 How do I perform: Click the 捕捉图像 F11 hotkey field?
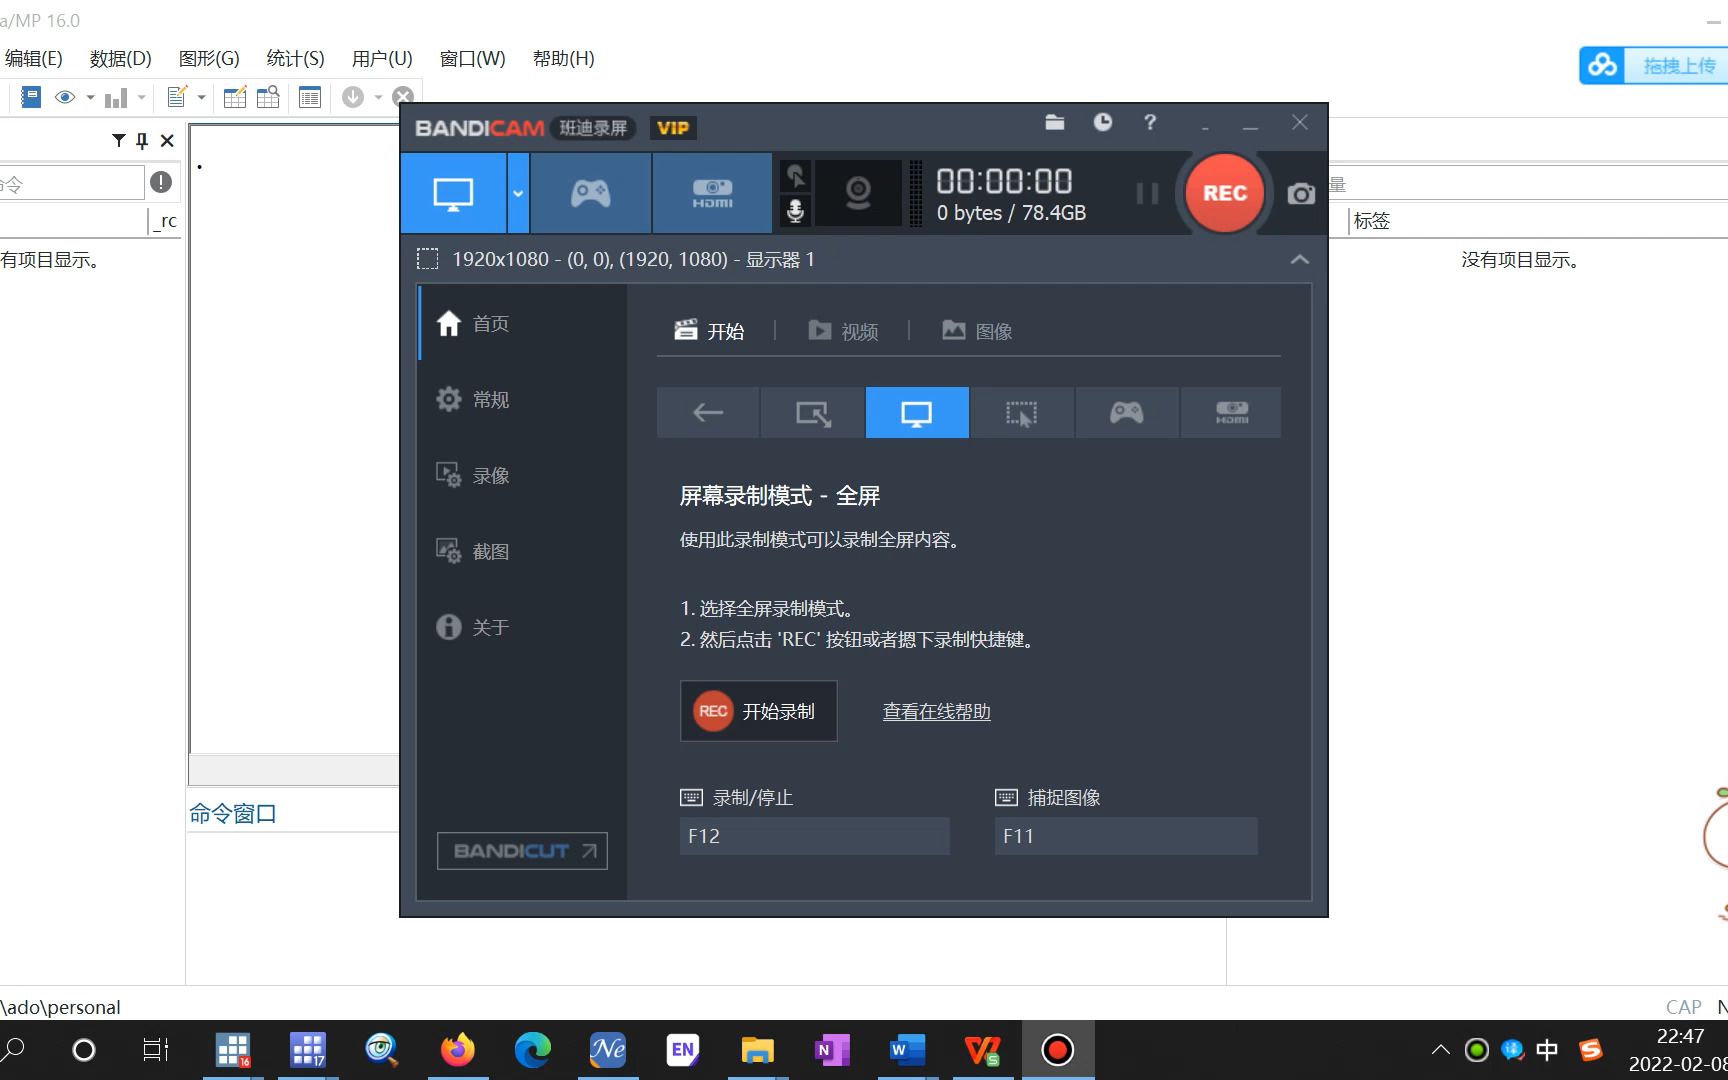click(1125, 836)
